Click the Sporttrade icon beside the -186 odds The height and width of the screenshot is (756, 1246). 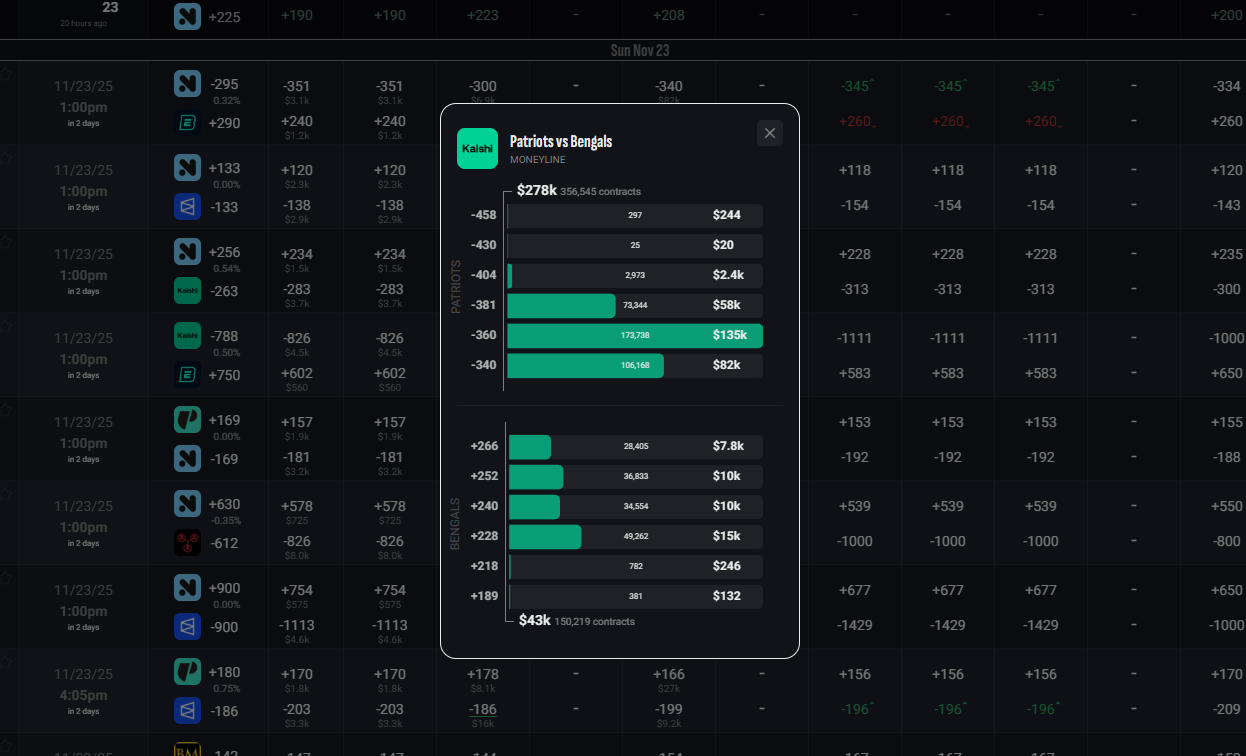(x=186, y=710)
